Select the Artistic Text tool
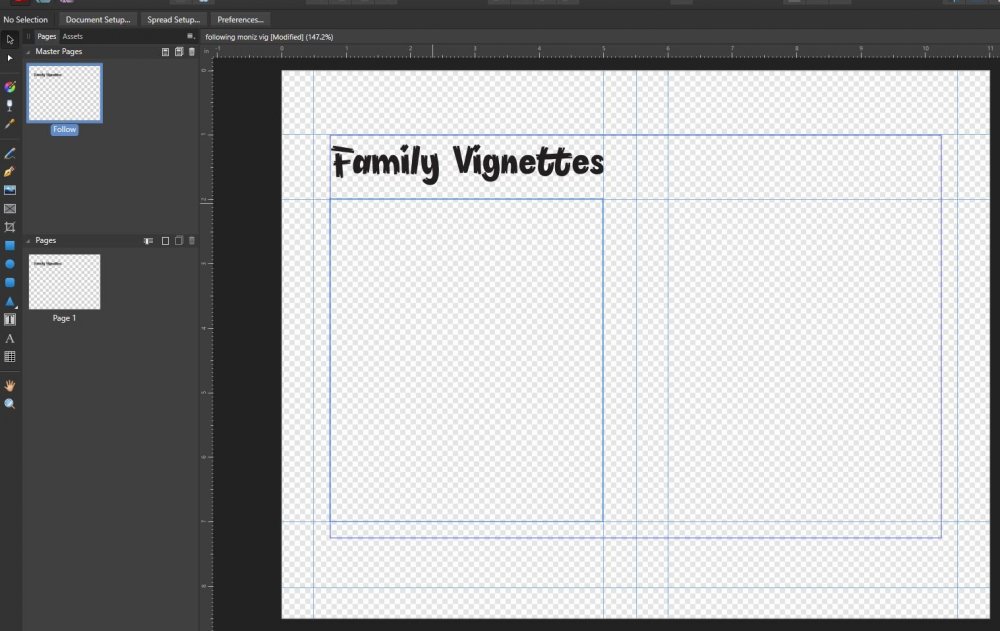The image size is (1000, 631). click(10, 338)
